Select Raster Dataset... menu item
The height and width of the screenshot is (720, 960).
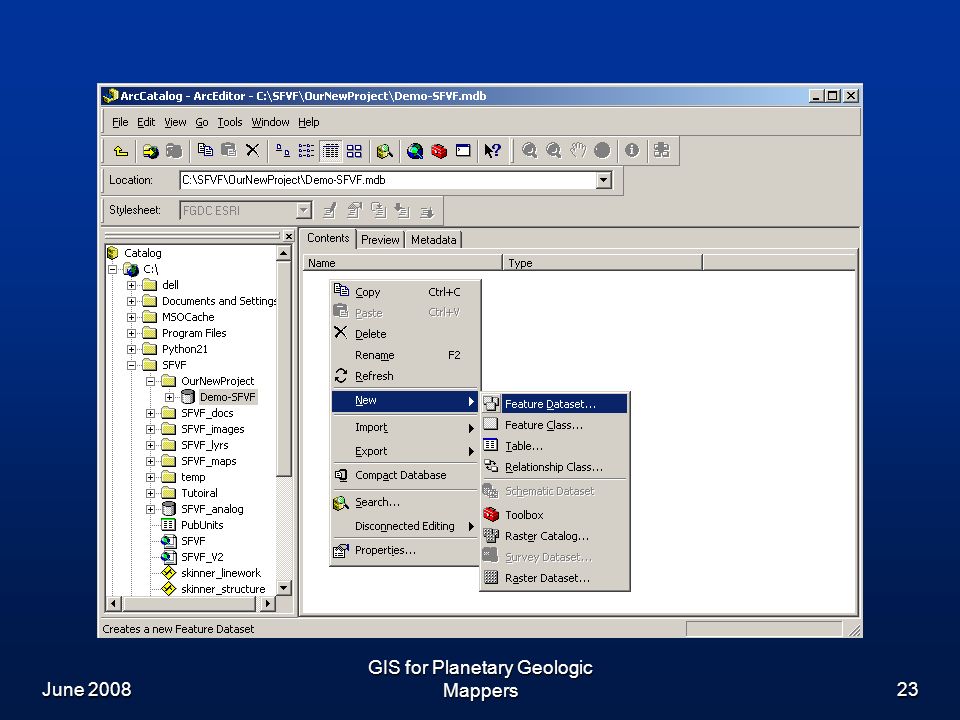click(555, 578)
